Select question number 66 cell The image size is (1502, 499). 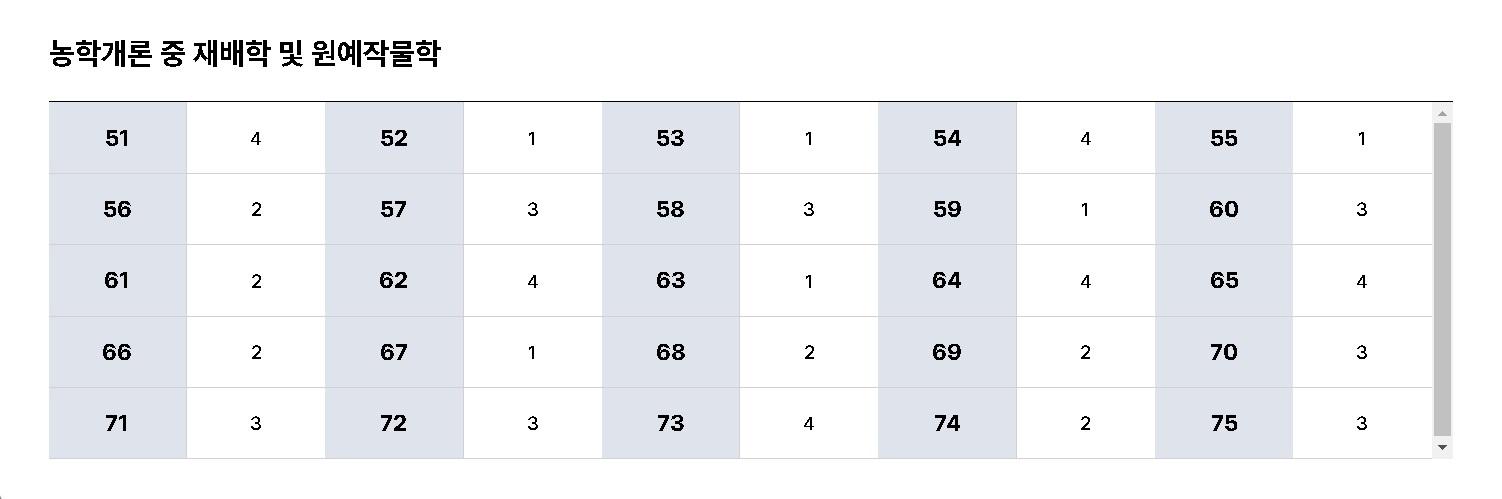[118, 352]
